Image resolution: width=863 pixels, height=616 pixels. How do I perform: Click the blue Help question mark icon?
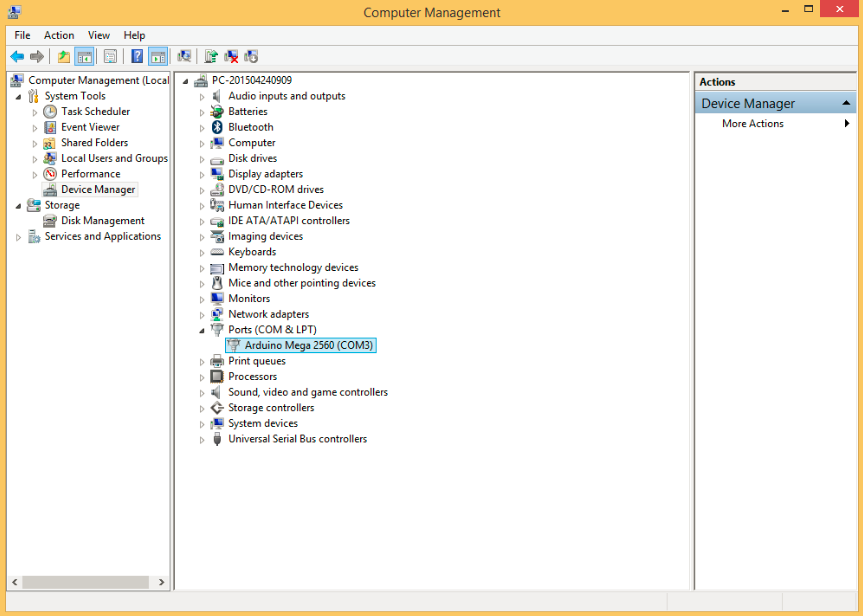[x=137, y=57]
